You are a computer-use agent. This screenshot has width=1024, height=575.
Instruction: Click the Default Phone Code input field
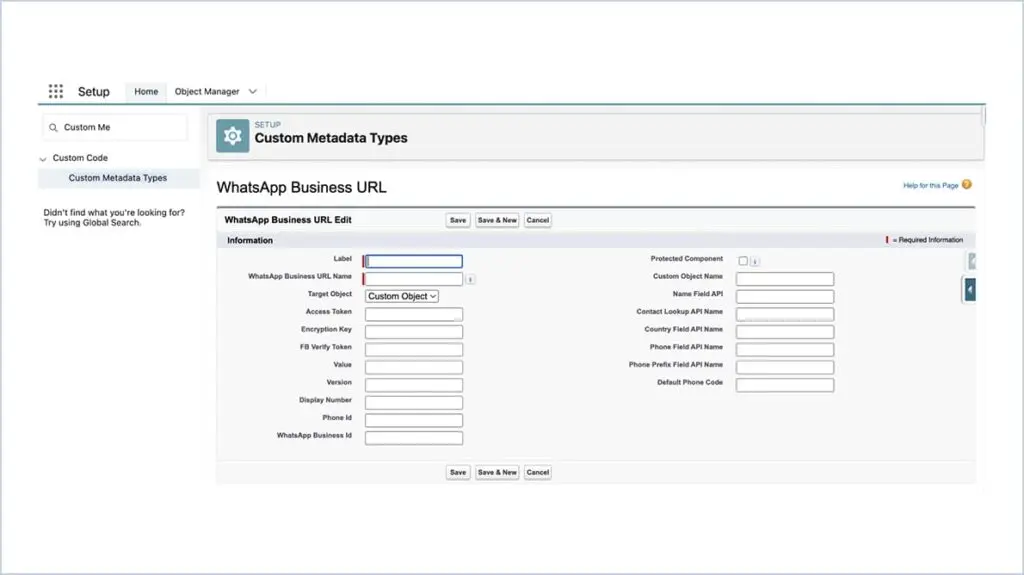point(784,385)
